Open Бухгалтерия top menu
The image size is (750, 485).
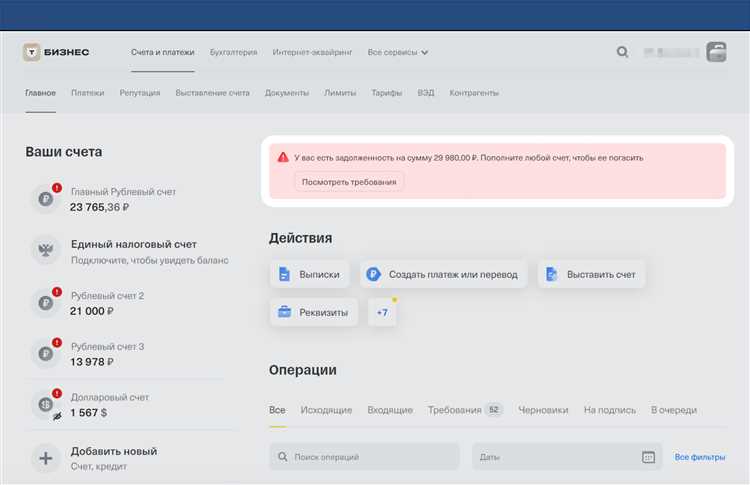point(233,52)
